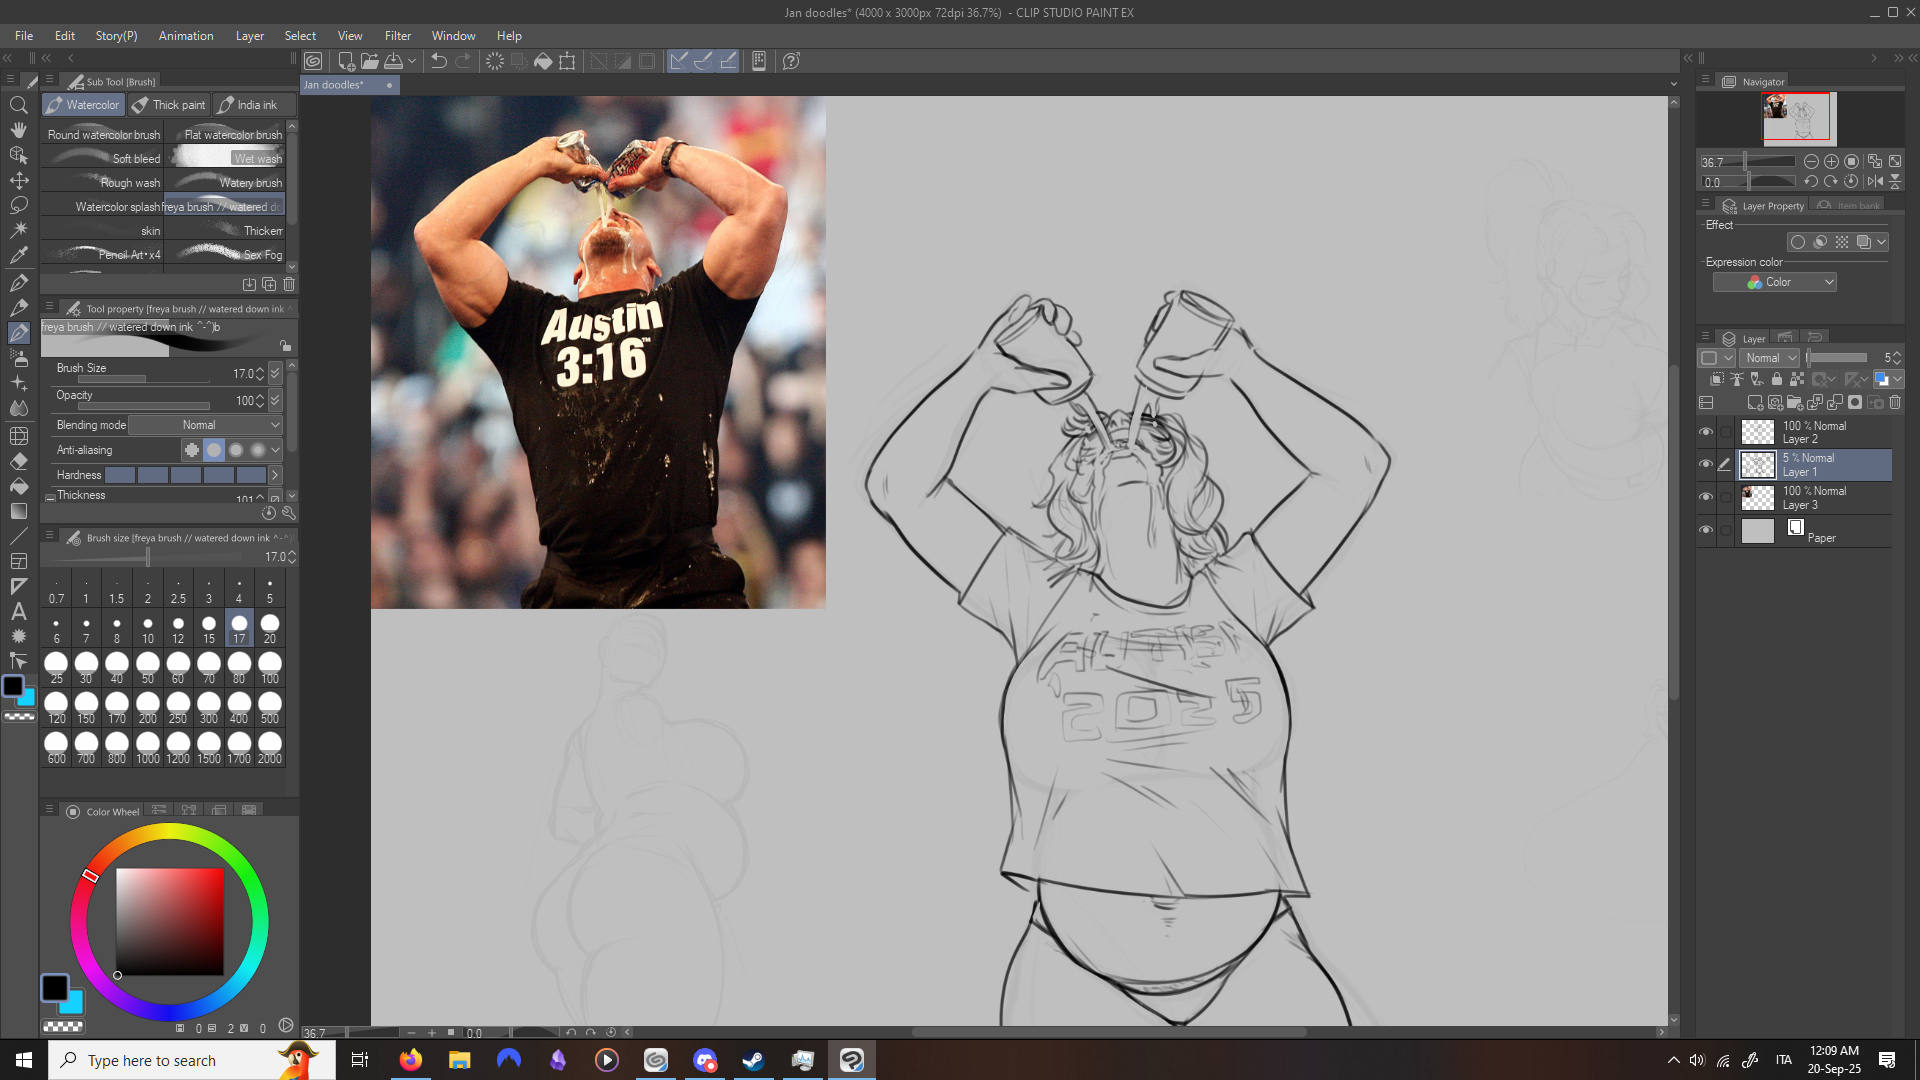The image size is (1920, 1080).
Task: Select the Hand move-canvas tool
Action: pos(18,130)
